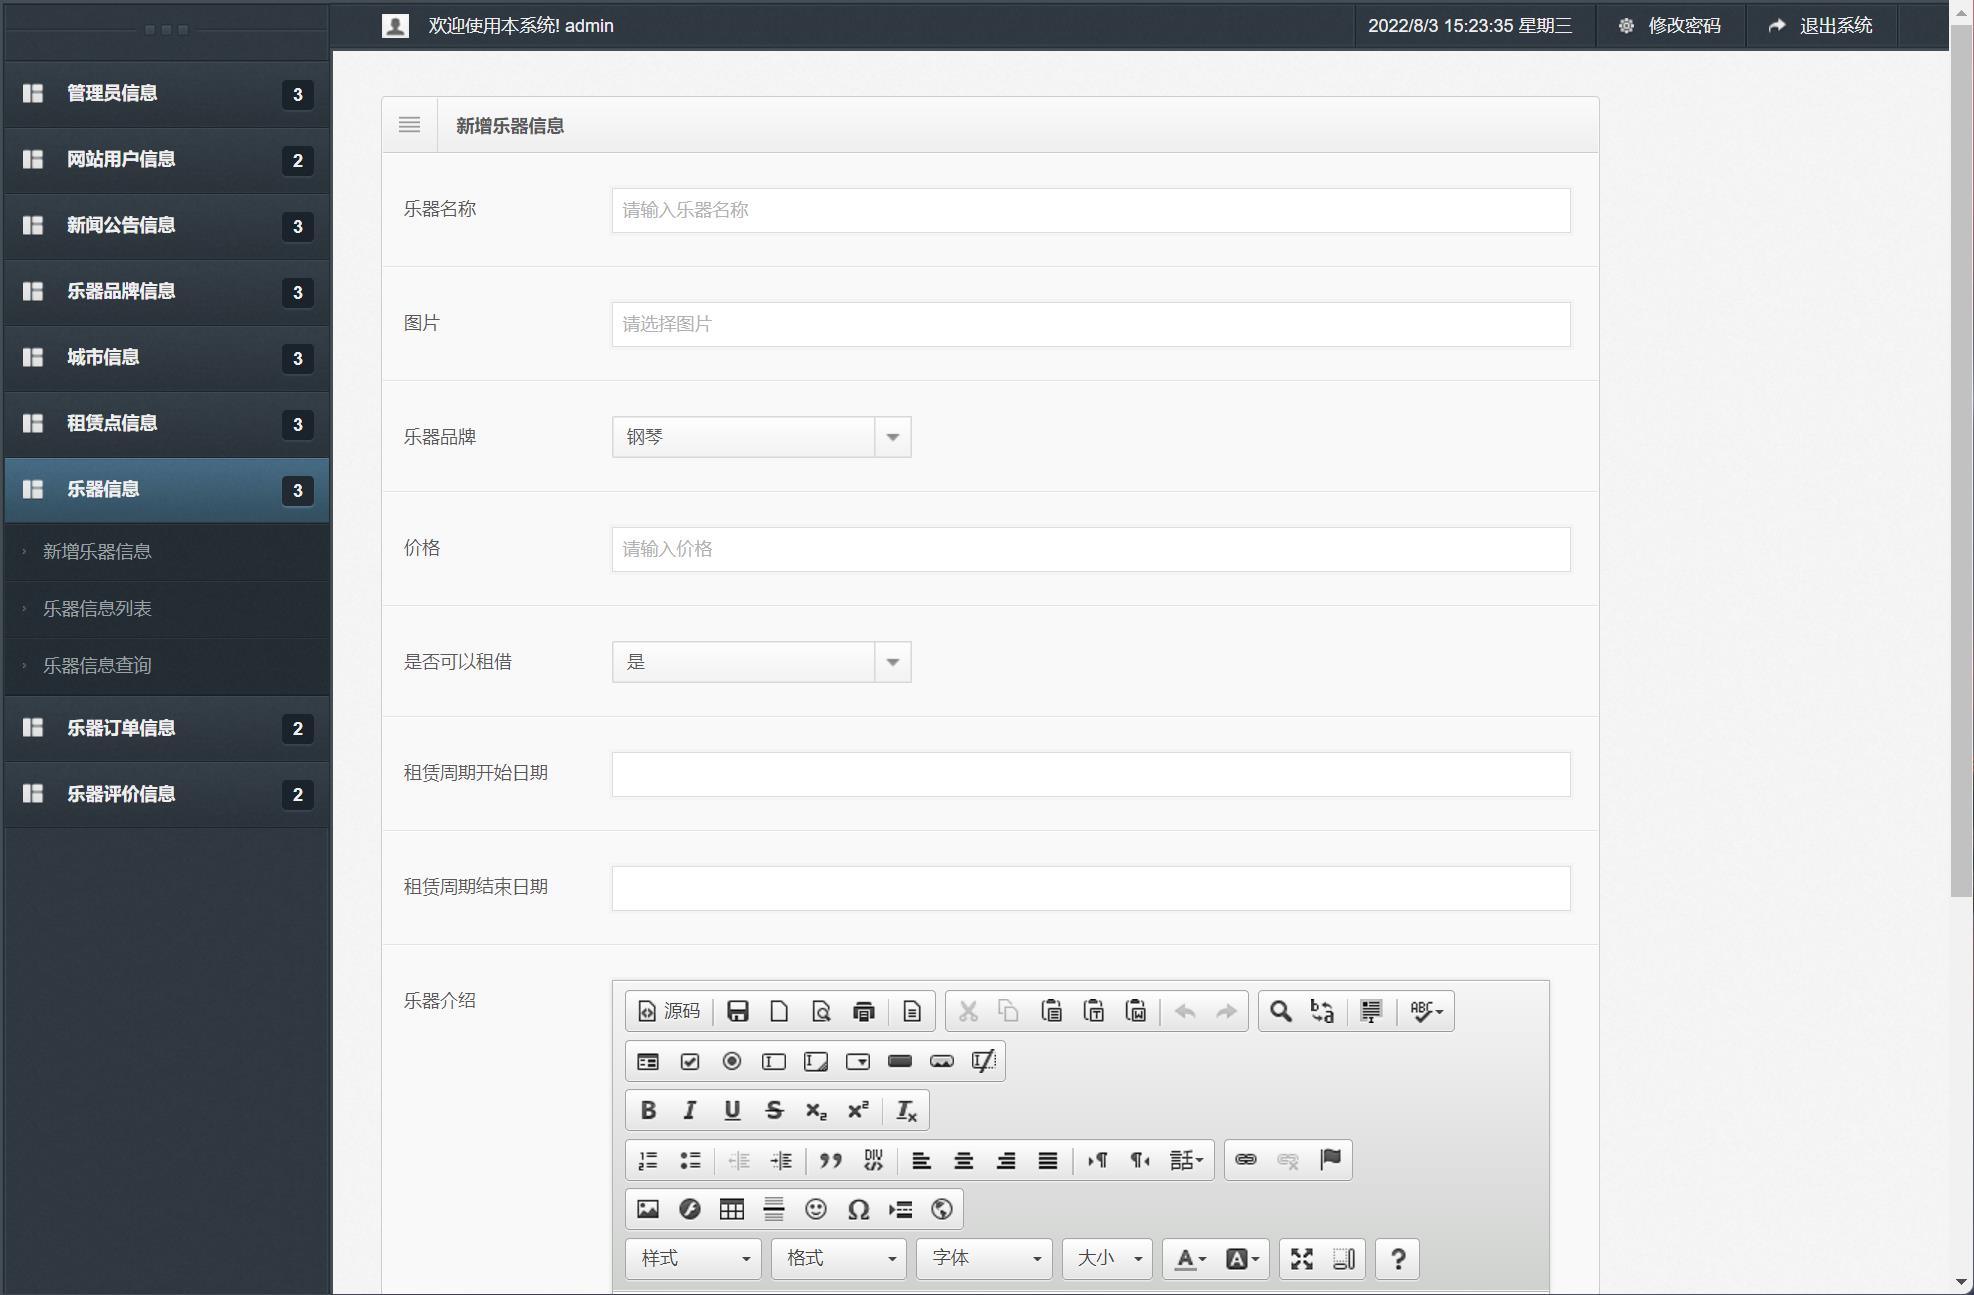Insert a table in the rich text editor
This screenshot has height=1295, width=1974.
[731, 1208]
